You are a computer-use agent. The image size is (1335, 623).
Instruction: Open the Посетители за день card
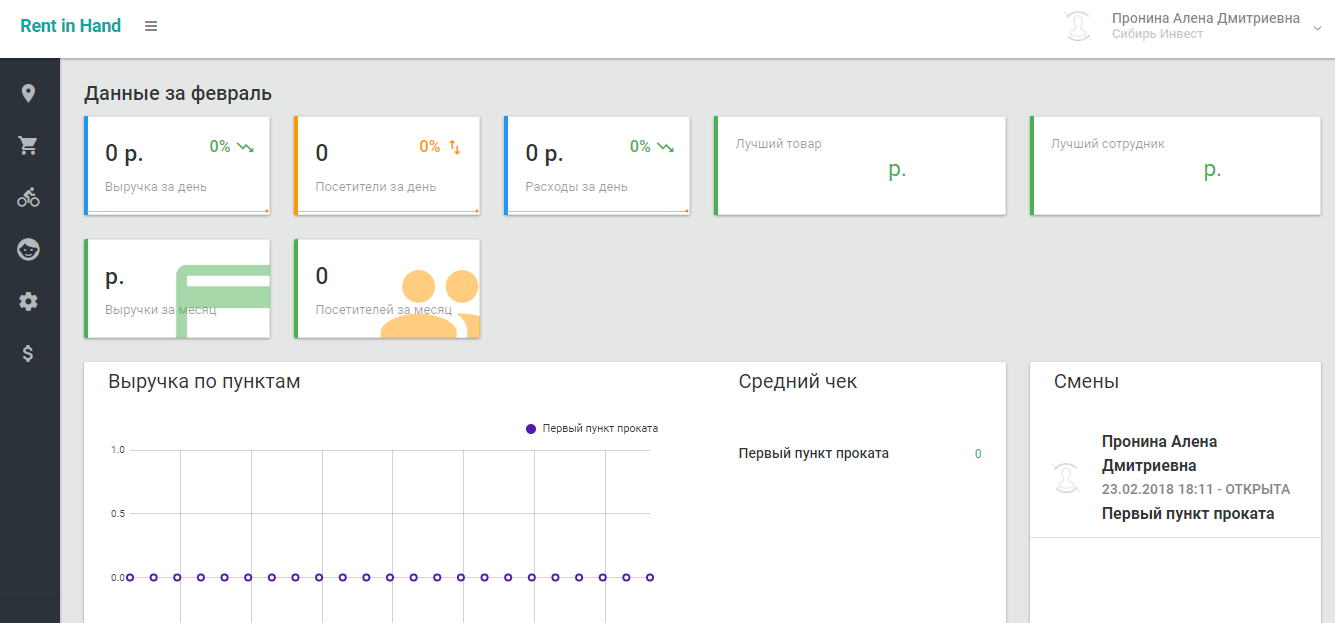(387, 166)
